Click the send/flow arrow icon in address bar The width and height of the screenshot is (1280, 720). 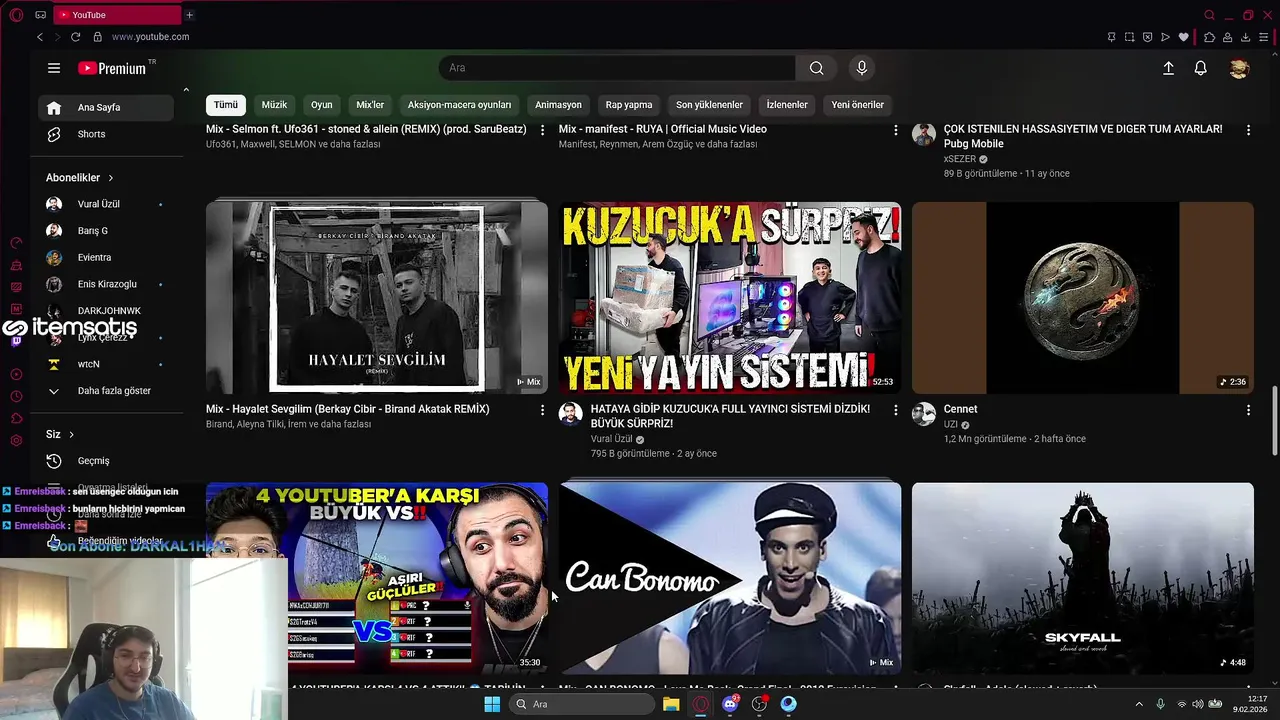[1165, 37]
